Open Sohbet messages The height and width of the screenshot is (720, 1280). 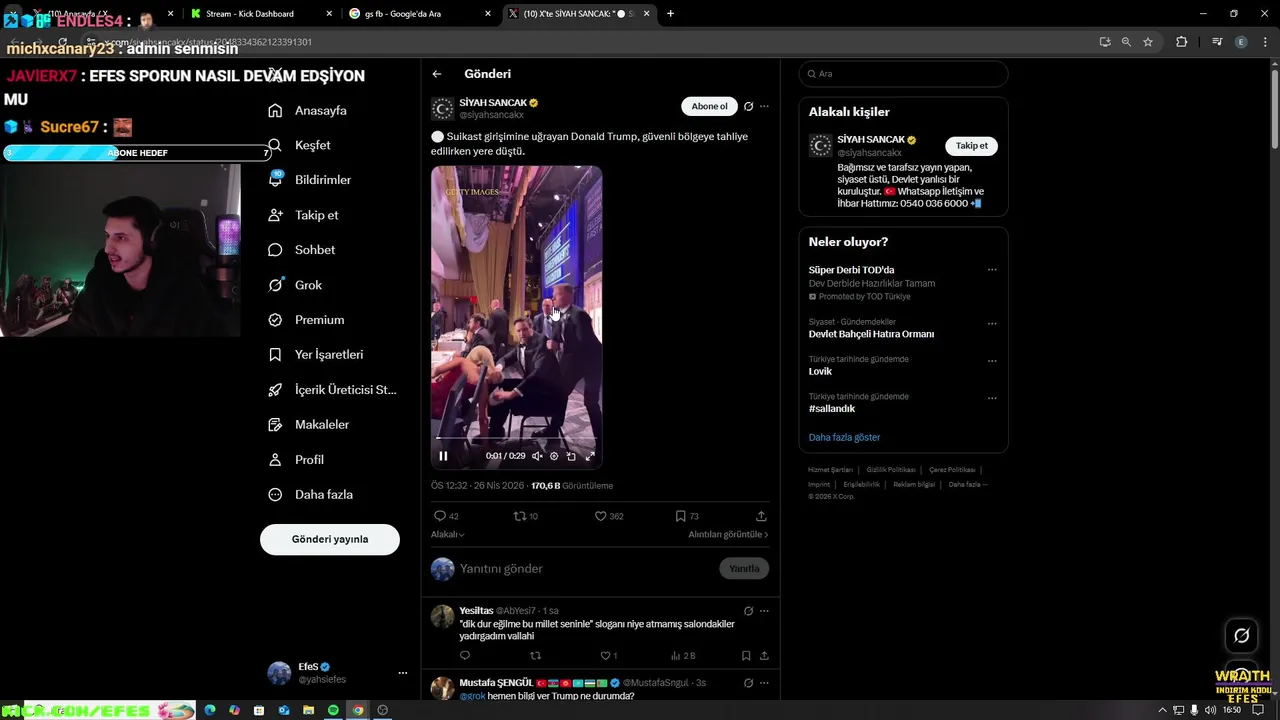point(301,250)
